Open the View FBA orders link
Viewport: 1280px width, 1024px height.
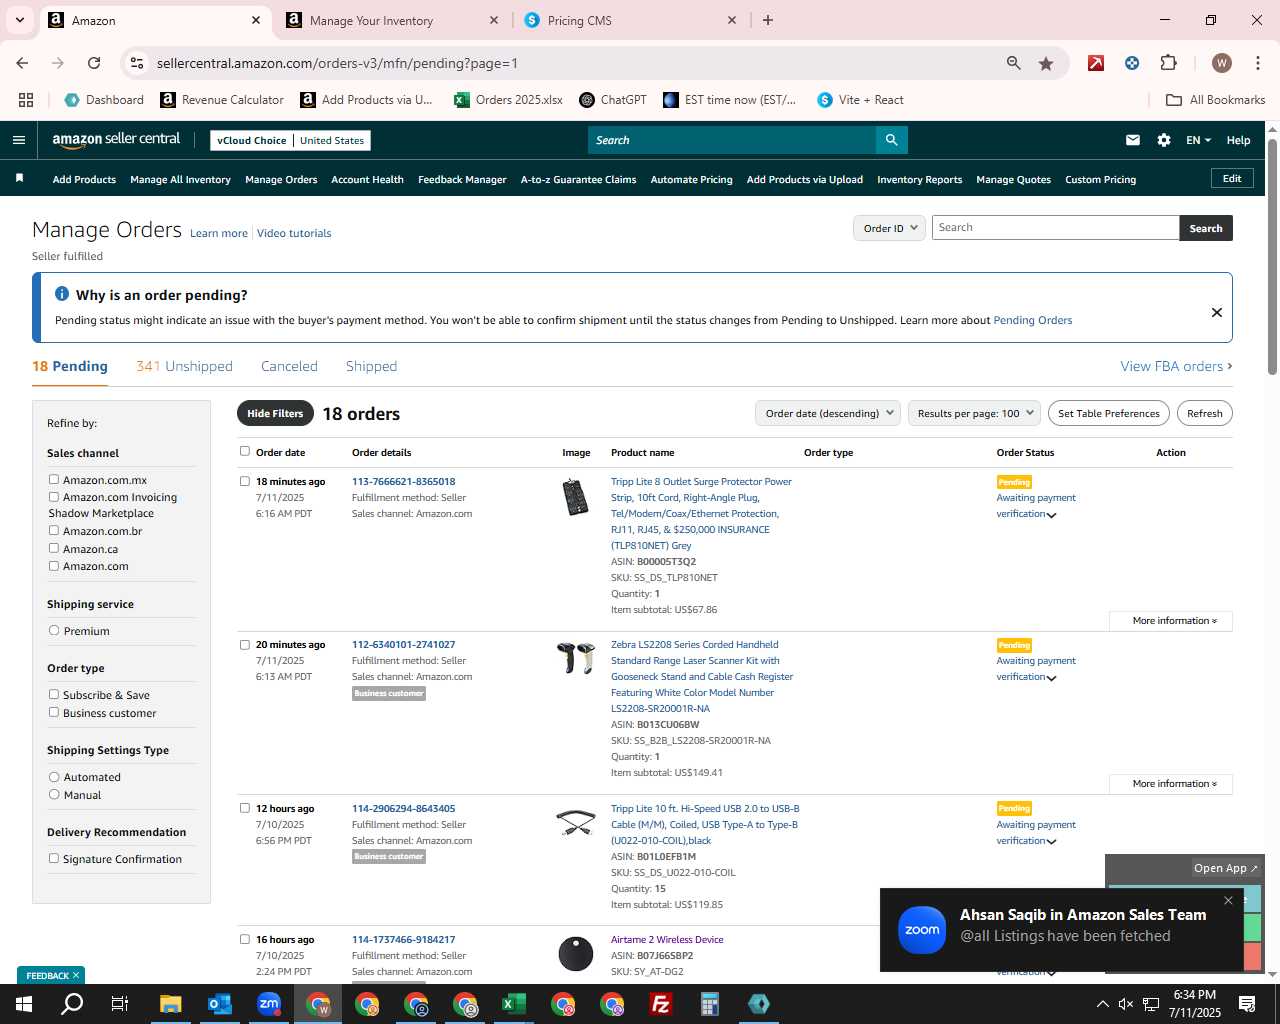pos(1176,366)
